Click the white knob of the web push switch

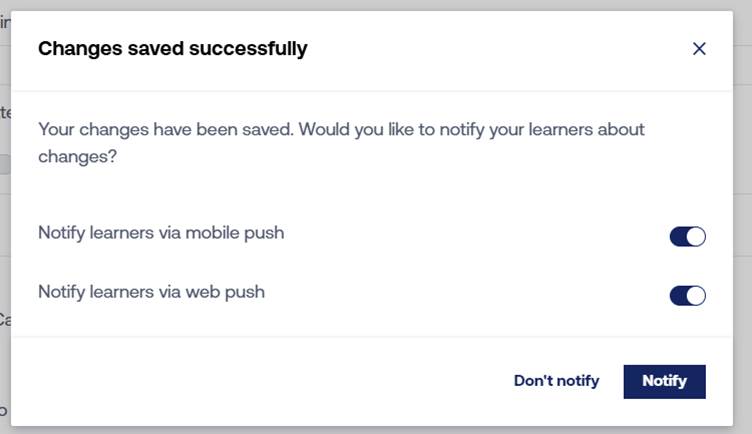click(x=696, y=296)
